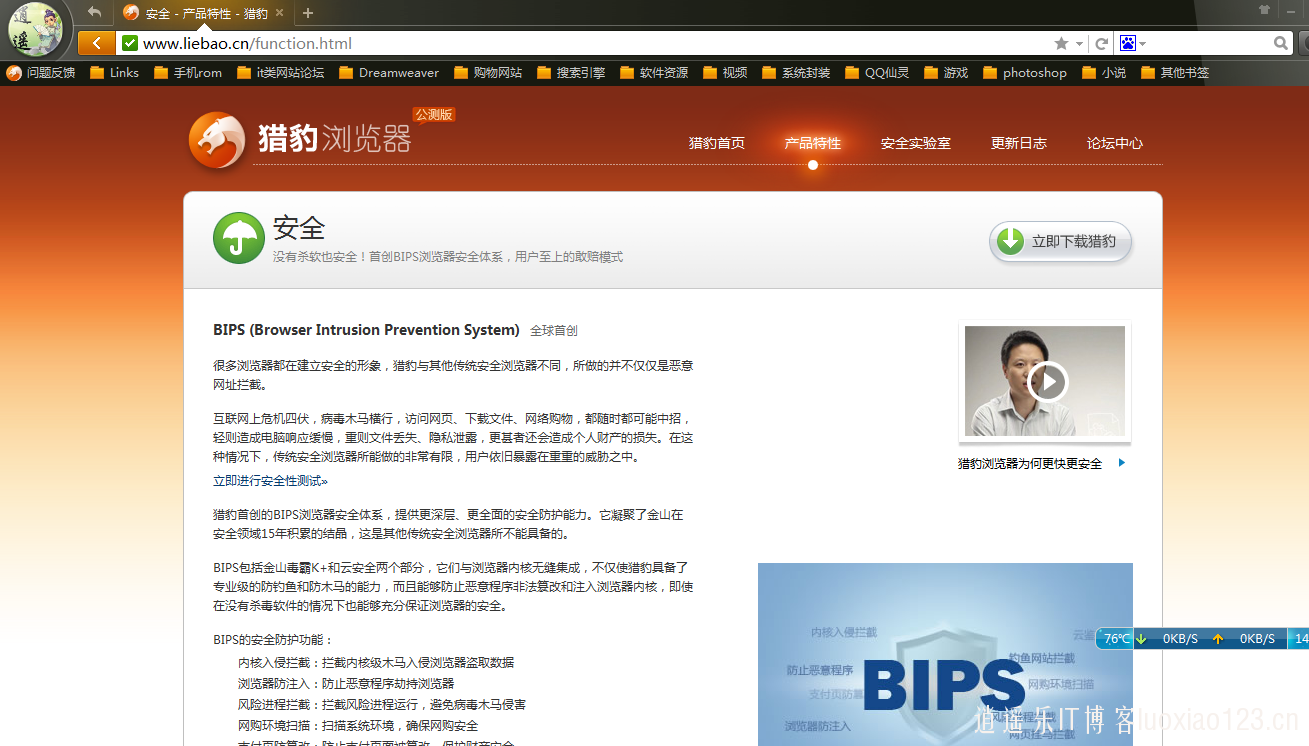Click the BIPS shield banner image
This screenshot has height=746, width=1309.
pos(945,654)
